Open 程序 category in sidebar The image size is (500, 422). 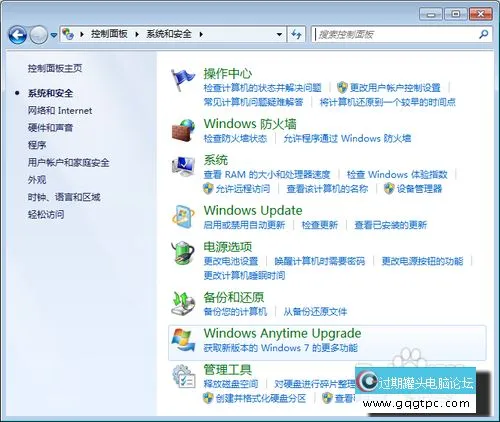tap(37, 145)
